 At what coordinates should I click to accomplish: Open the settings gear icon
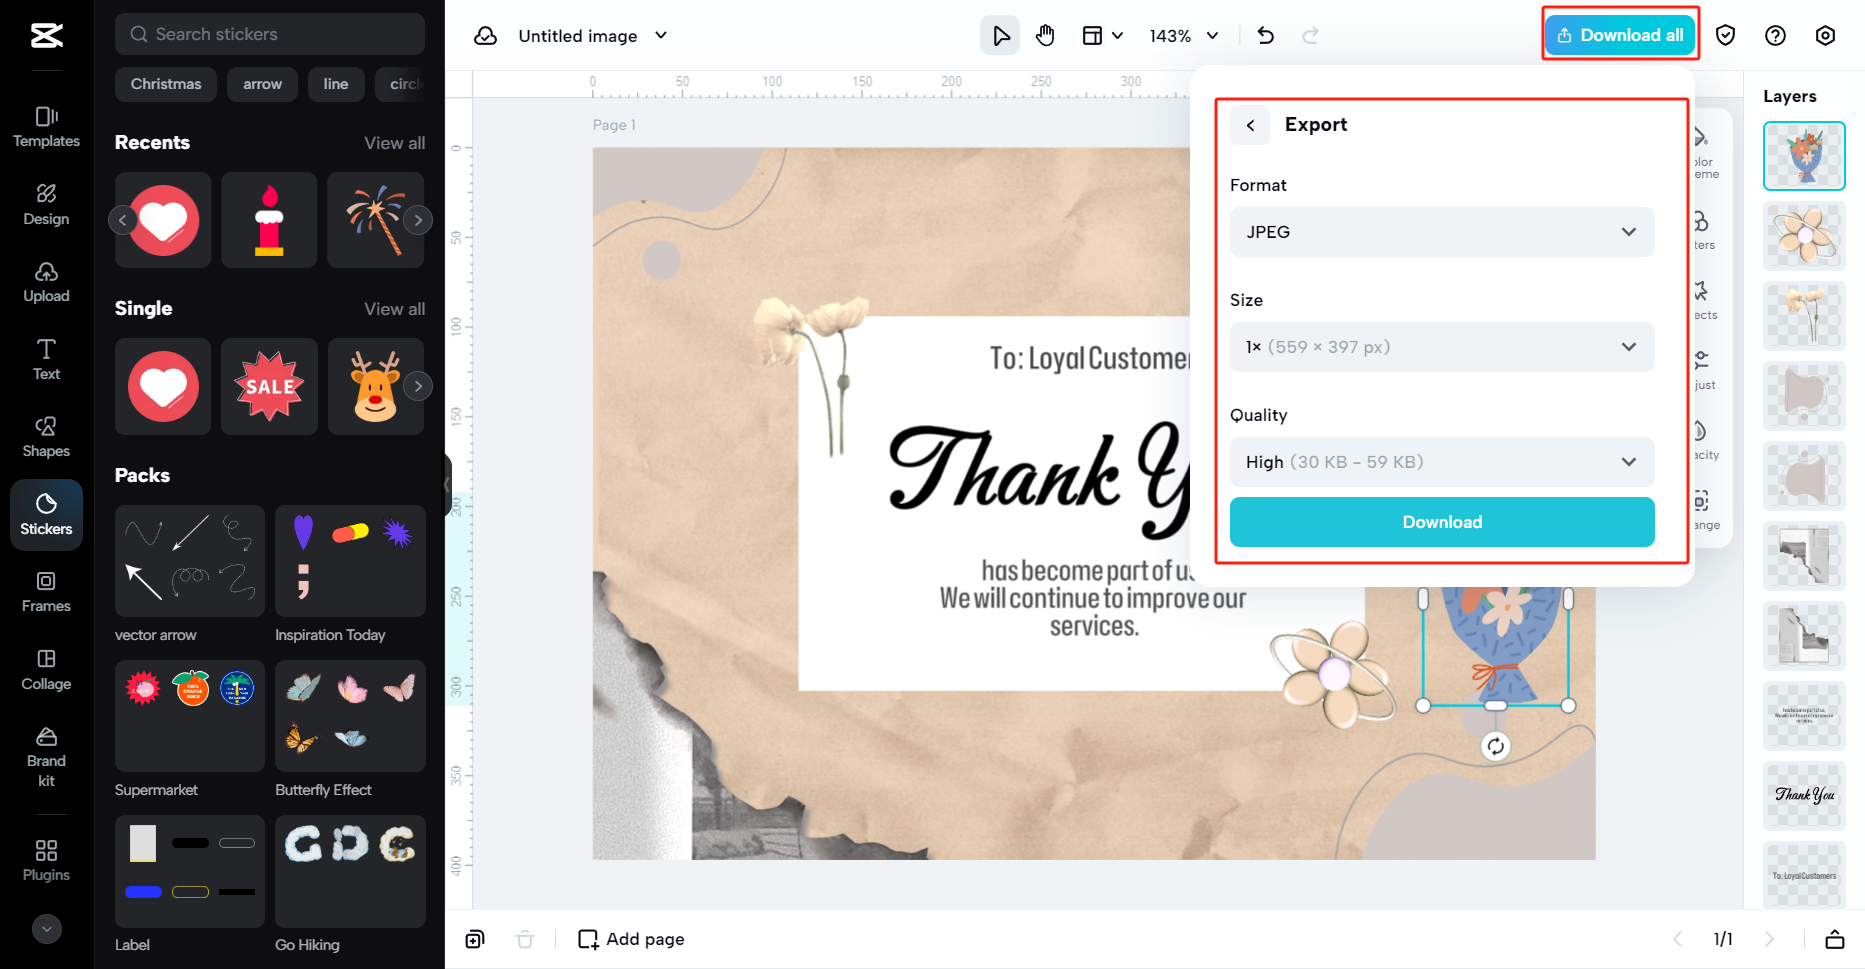(x=1825, y=35)
